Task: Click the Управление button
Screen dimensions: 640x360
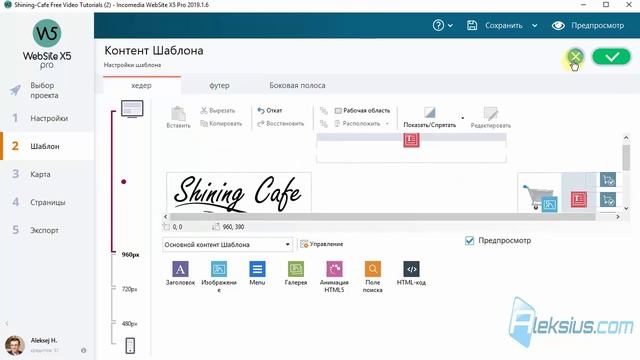Action: (322, 244)
